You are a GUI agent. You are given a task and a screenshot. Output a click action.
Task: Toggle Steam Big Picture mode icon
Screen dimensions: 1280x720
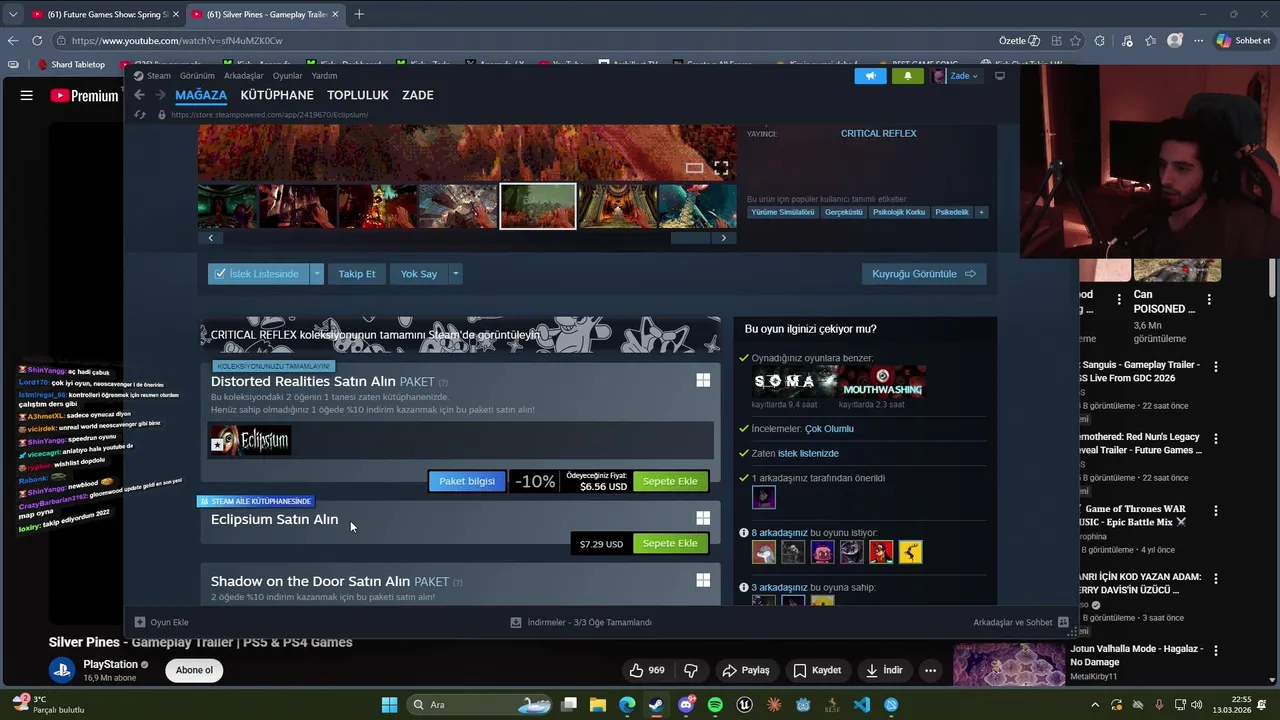(x=999, y=76)
